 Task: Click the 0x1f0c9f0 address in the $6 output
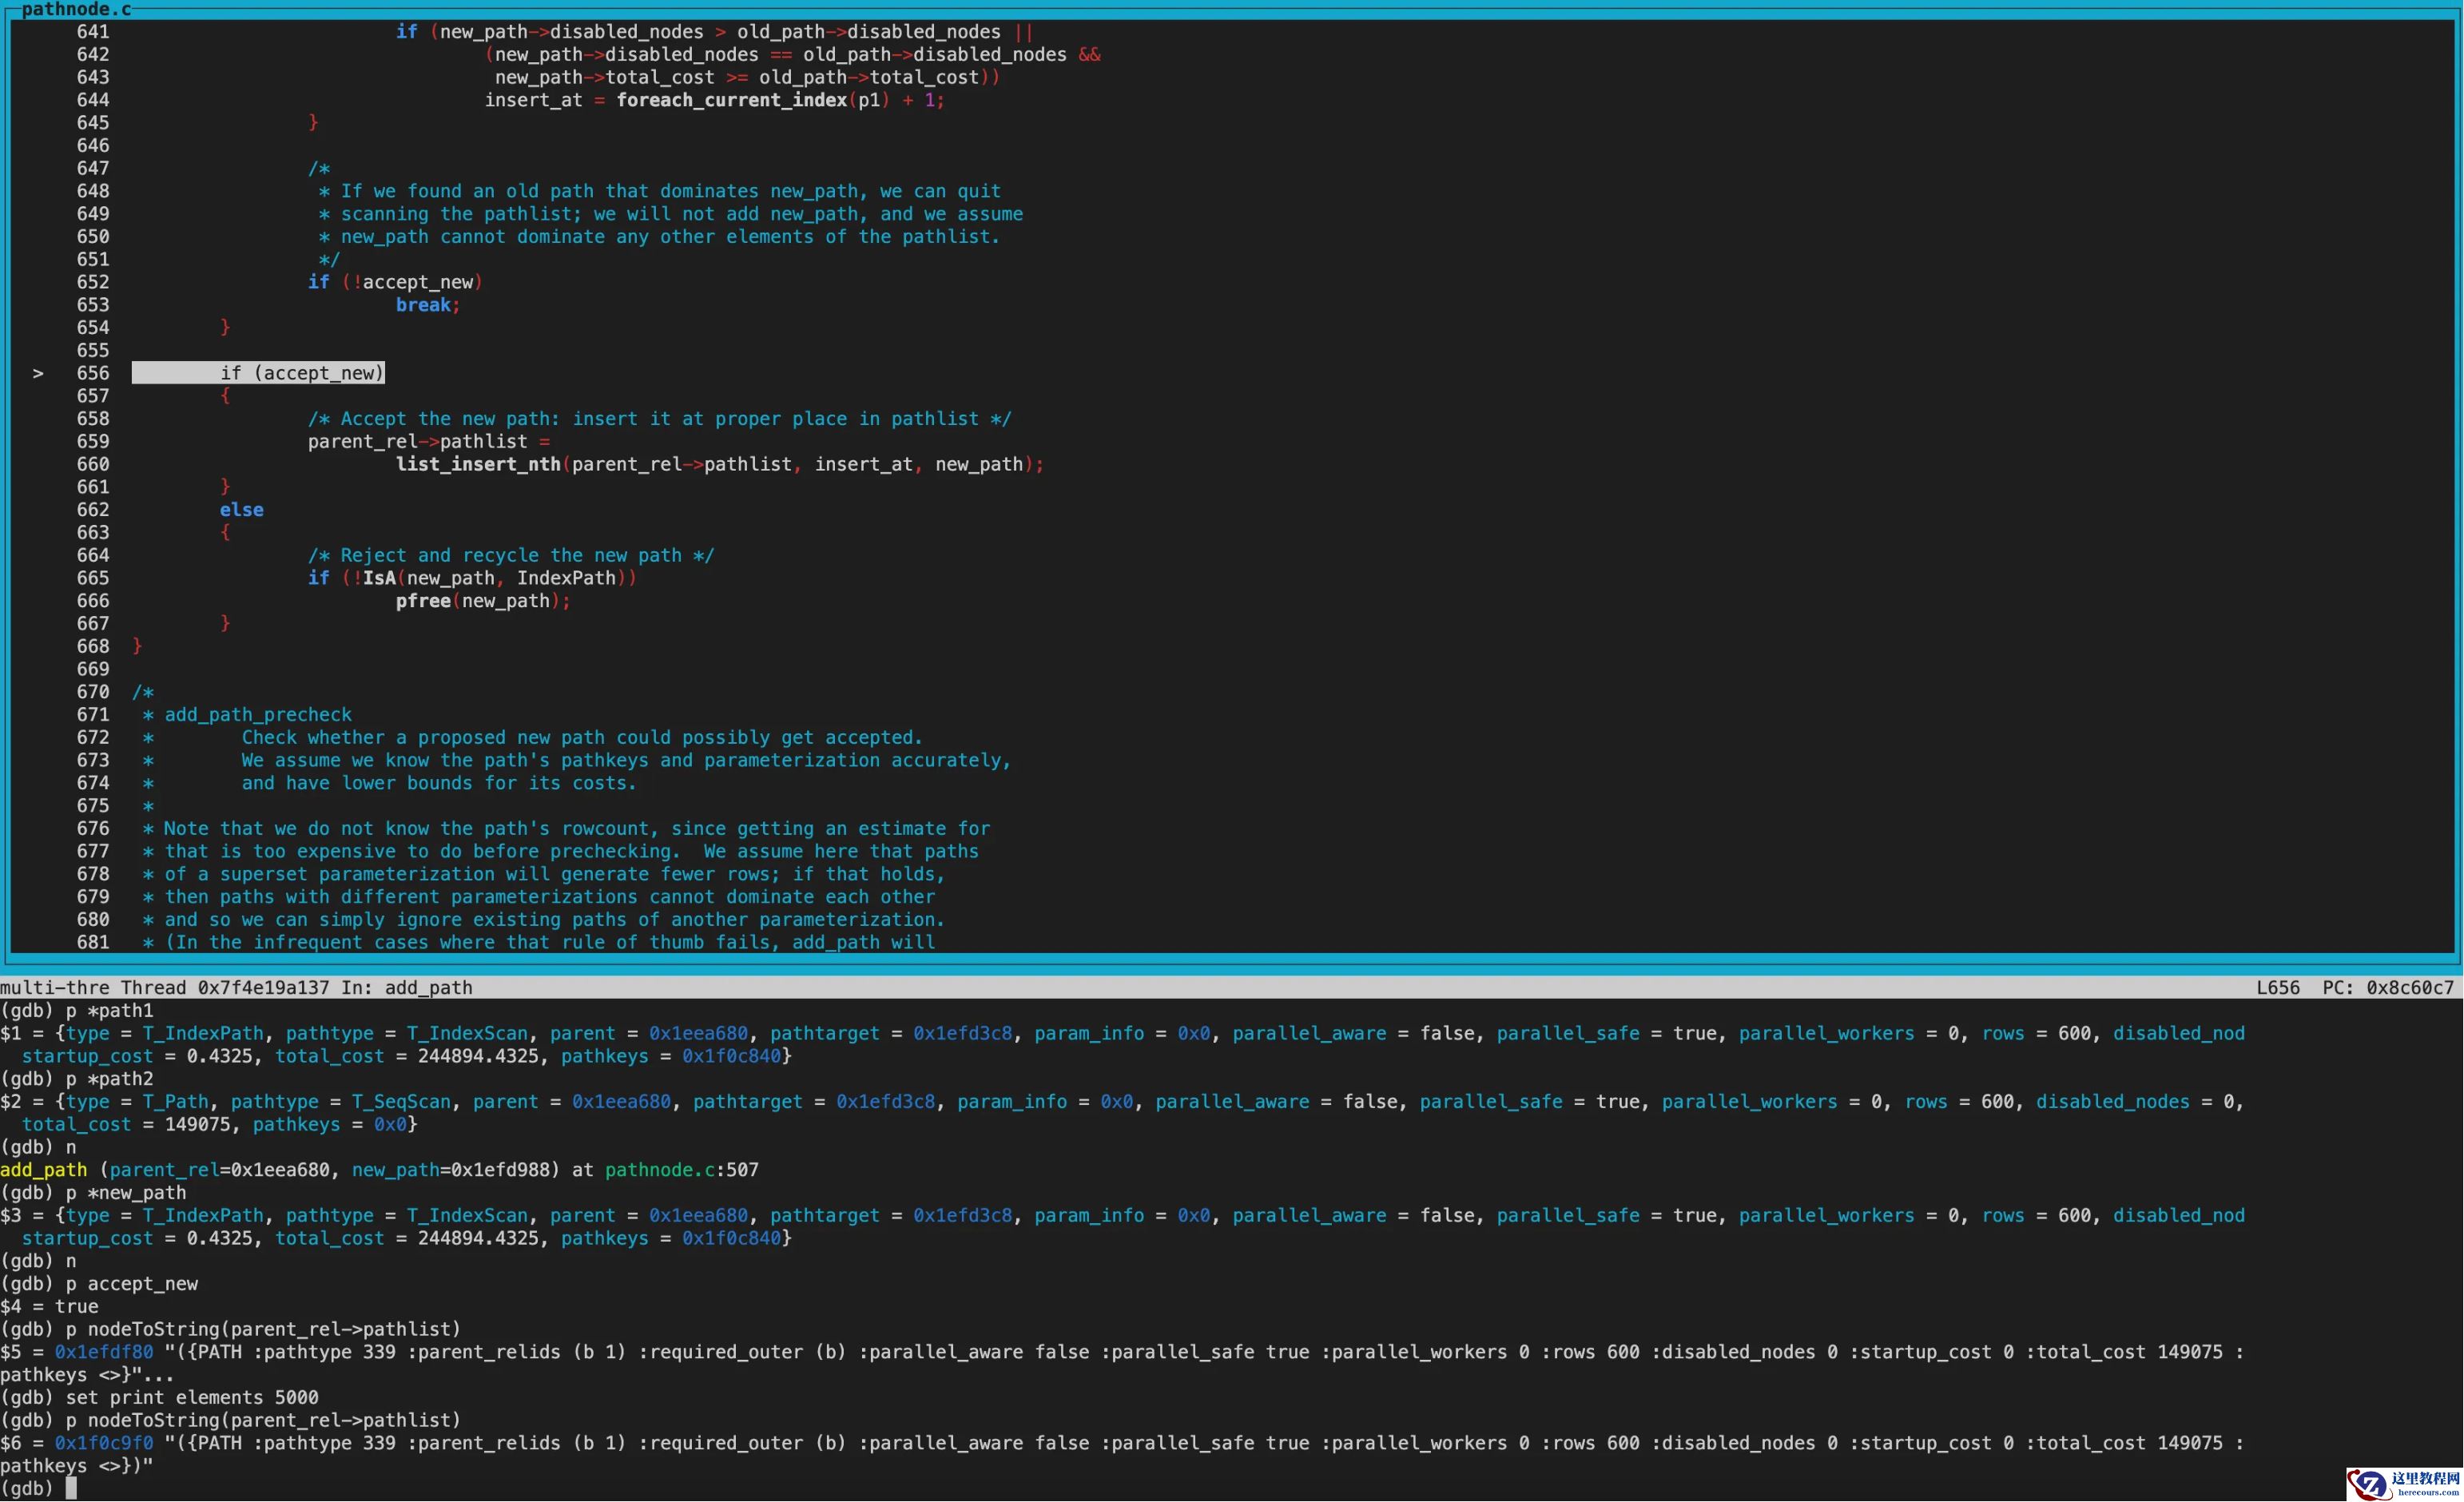click(x=104, y=1443)
